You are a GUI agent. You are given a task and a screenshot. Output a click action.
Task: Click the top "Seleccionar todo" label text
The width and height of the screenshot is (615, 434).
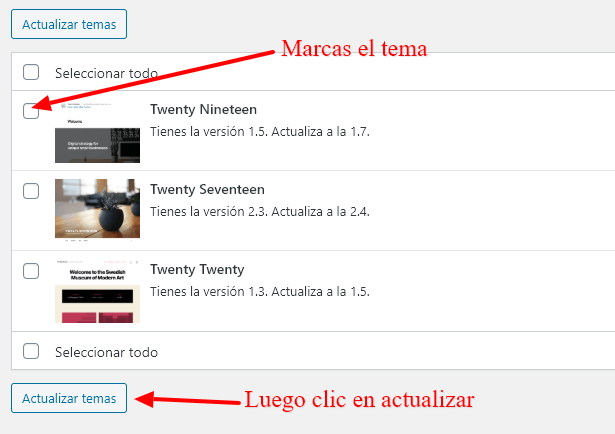pos(106,73)
